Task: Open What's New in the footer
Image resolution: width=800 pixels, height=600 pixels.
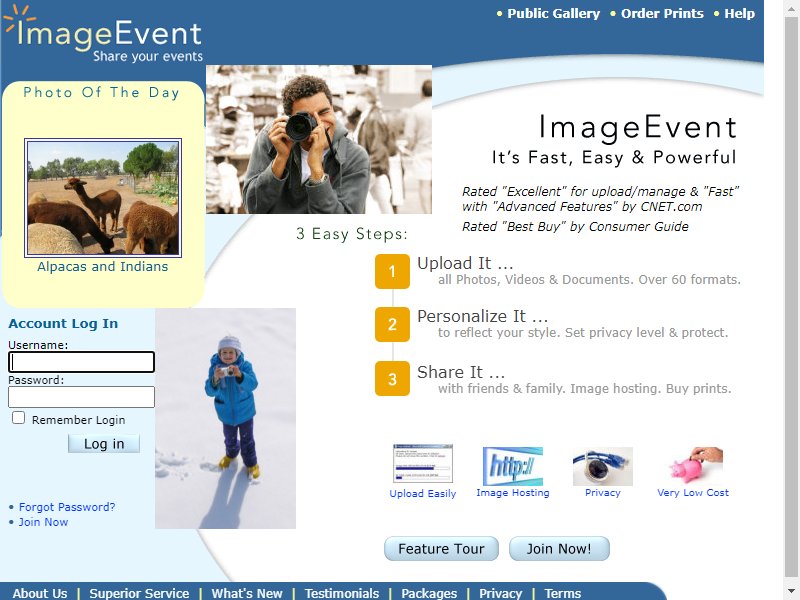Action: click(x=247, y=593)
